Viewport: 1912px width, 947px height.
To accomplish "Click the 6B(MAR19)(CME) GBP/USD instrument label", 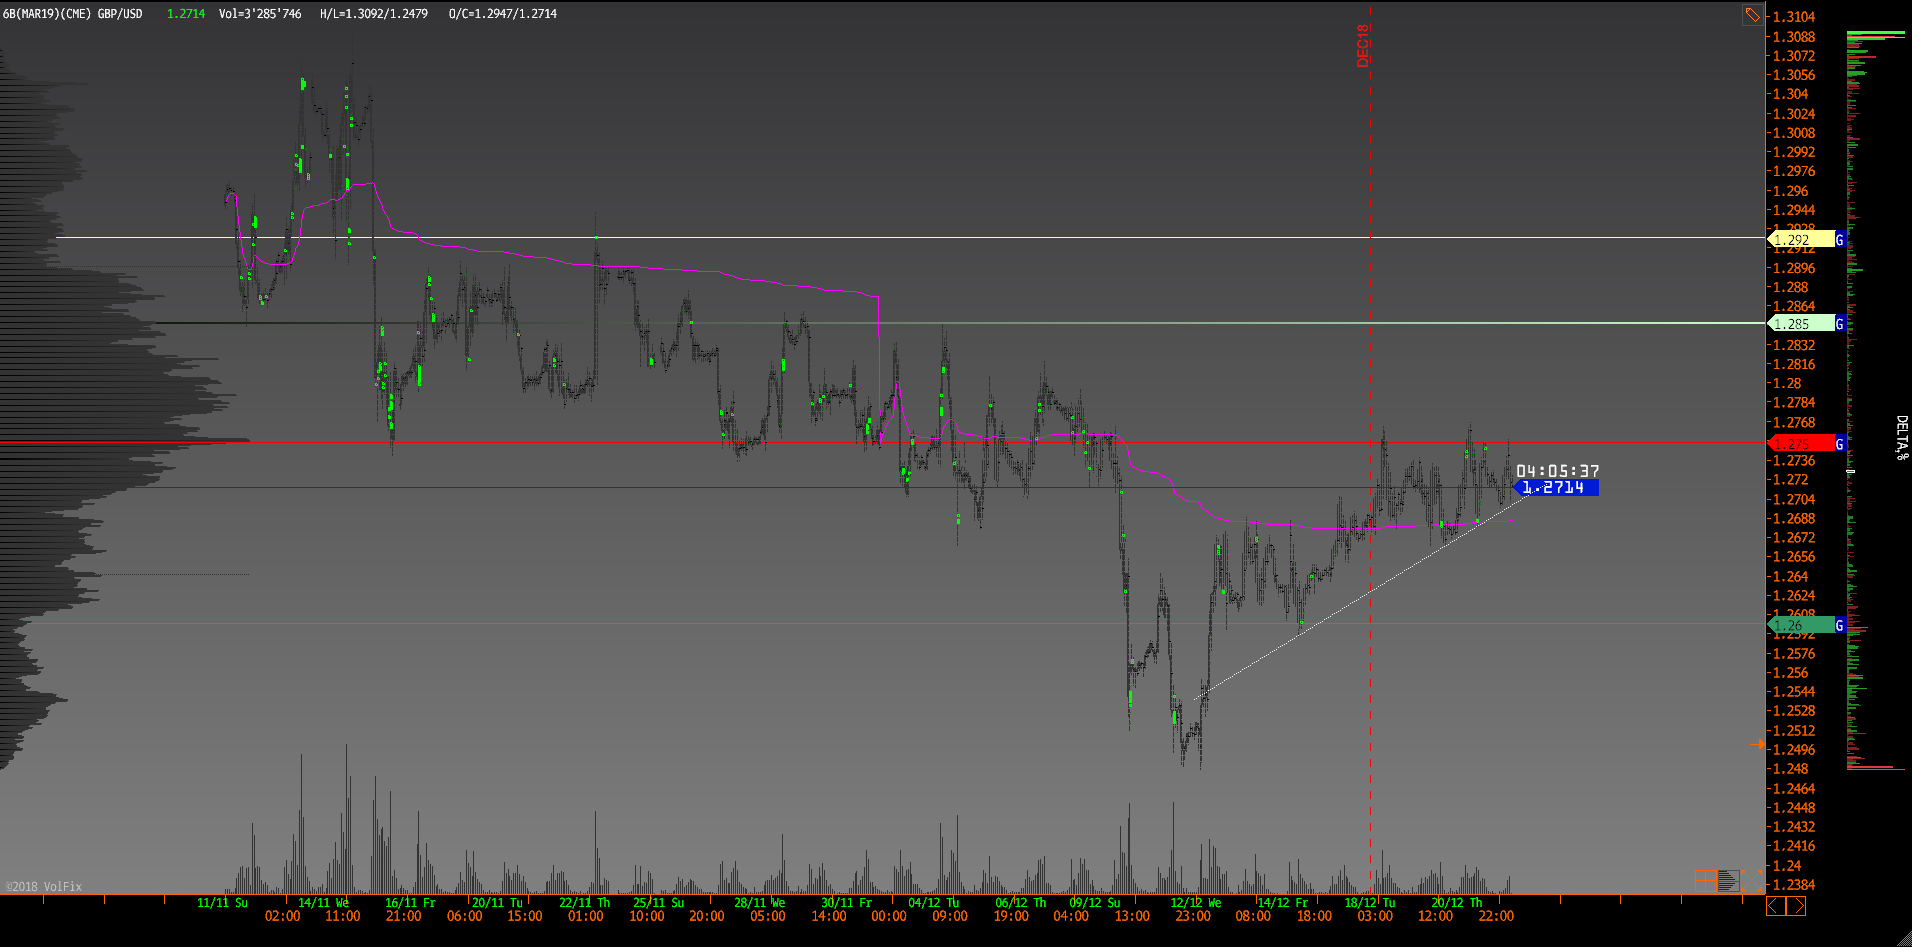I will [x=73, y=14].
